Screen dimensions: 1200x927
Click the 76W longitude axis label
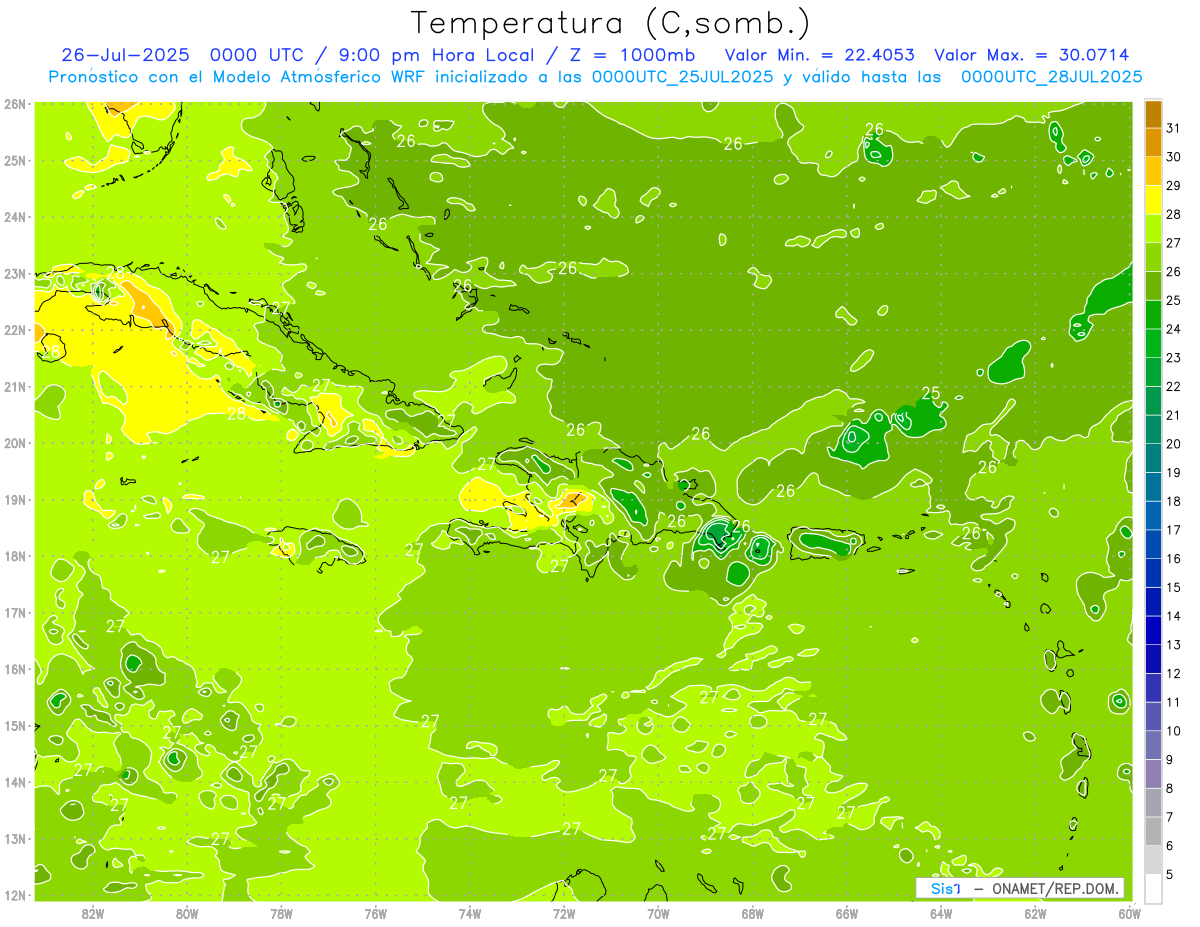[x=376, y=913]
